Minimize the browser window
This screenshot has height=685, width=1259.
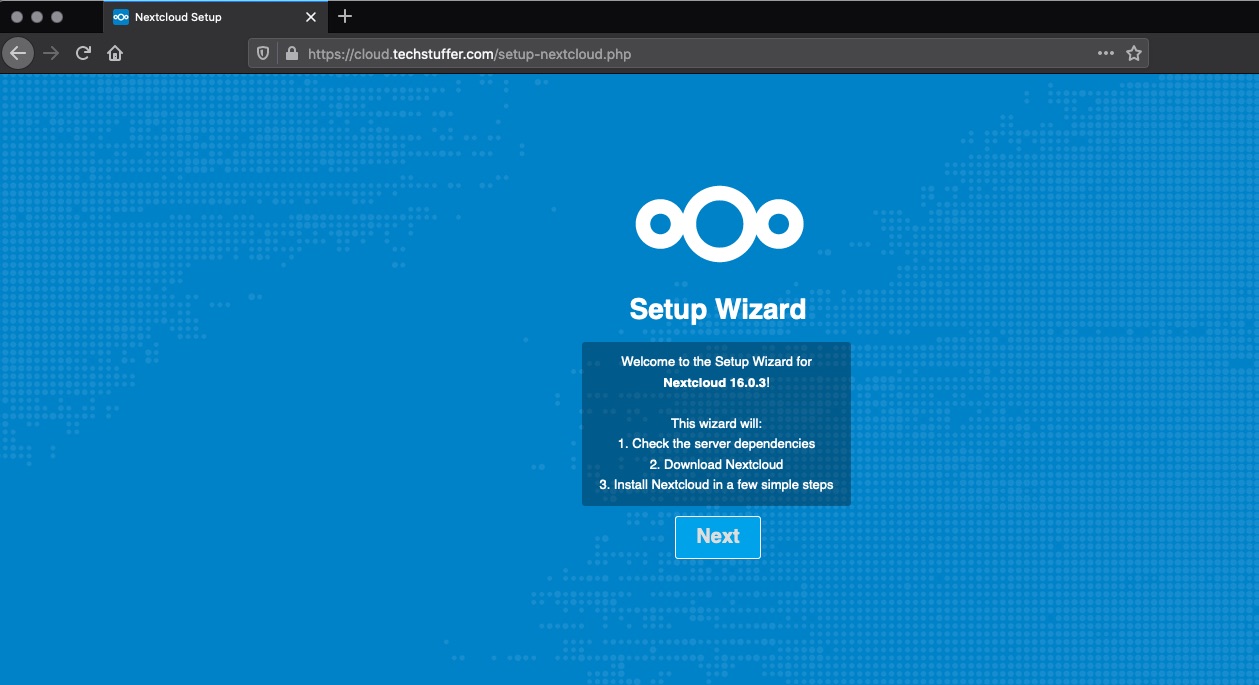click(x=37, y=17)
